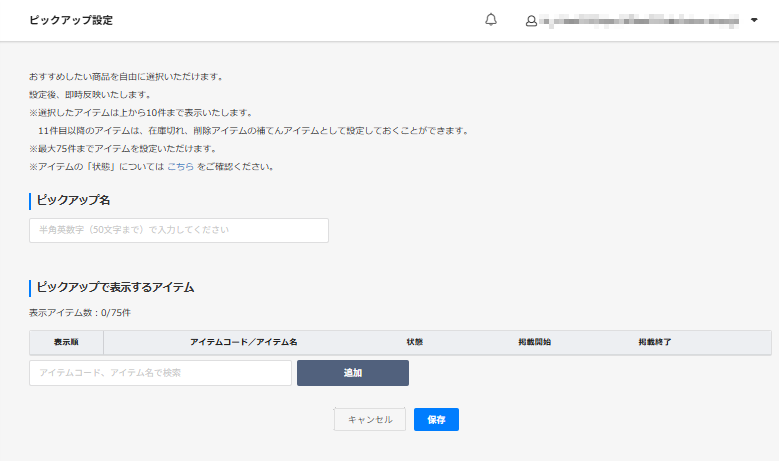Click the ピックアップ名 section heading
Image resolution: width=779 pixels, height=461 pixels.
[73, 200]
